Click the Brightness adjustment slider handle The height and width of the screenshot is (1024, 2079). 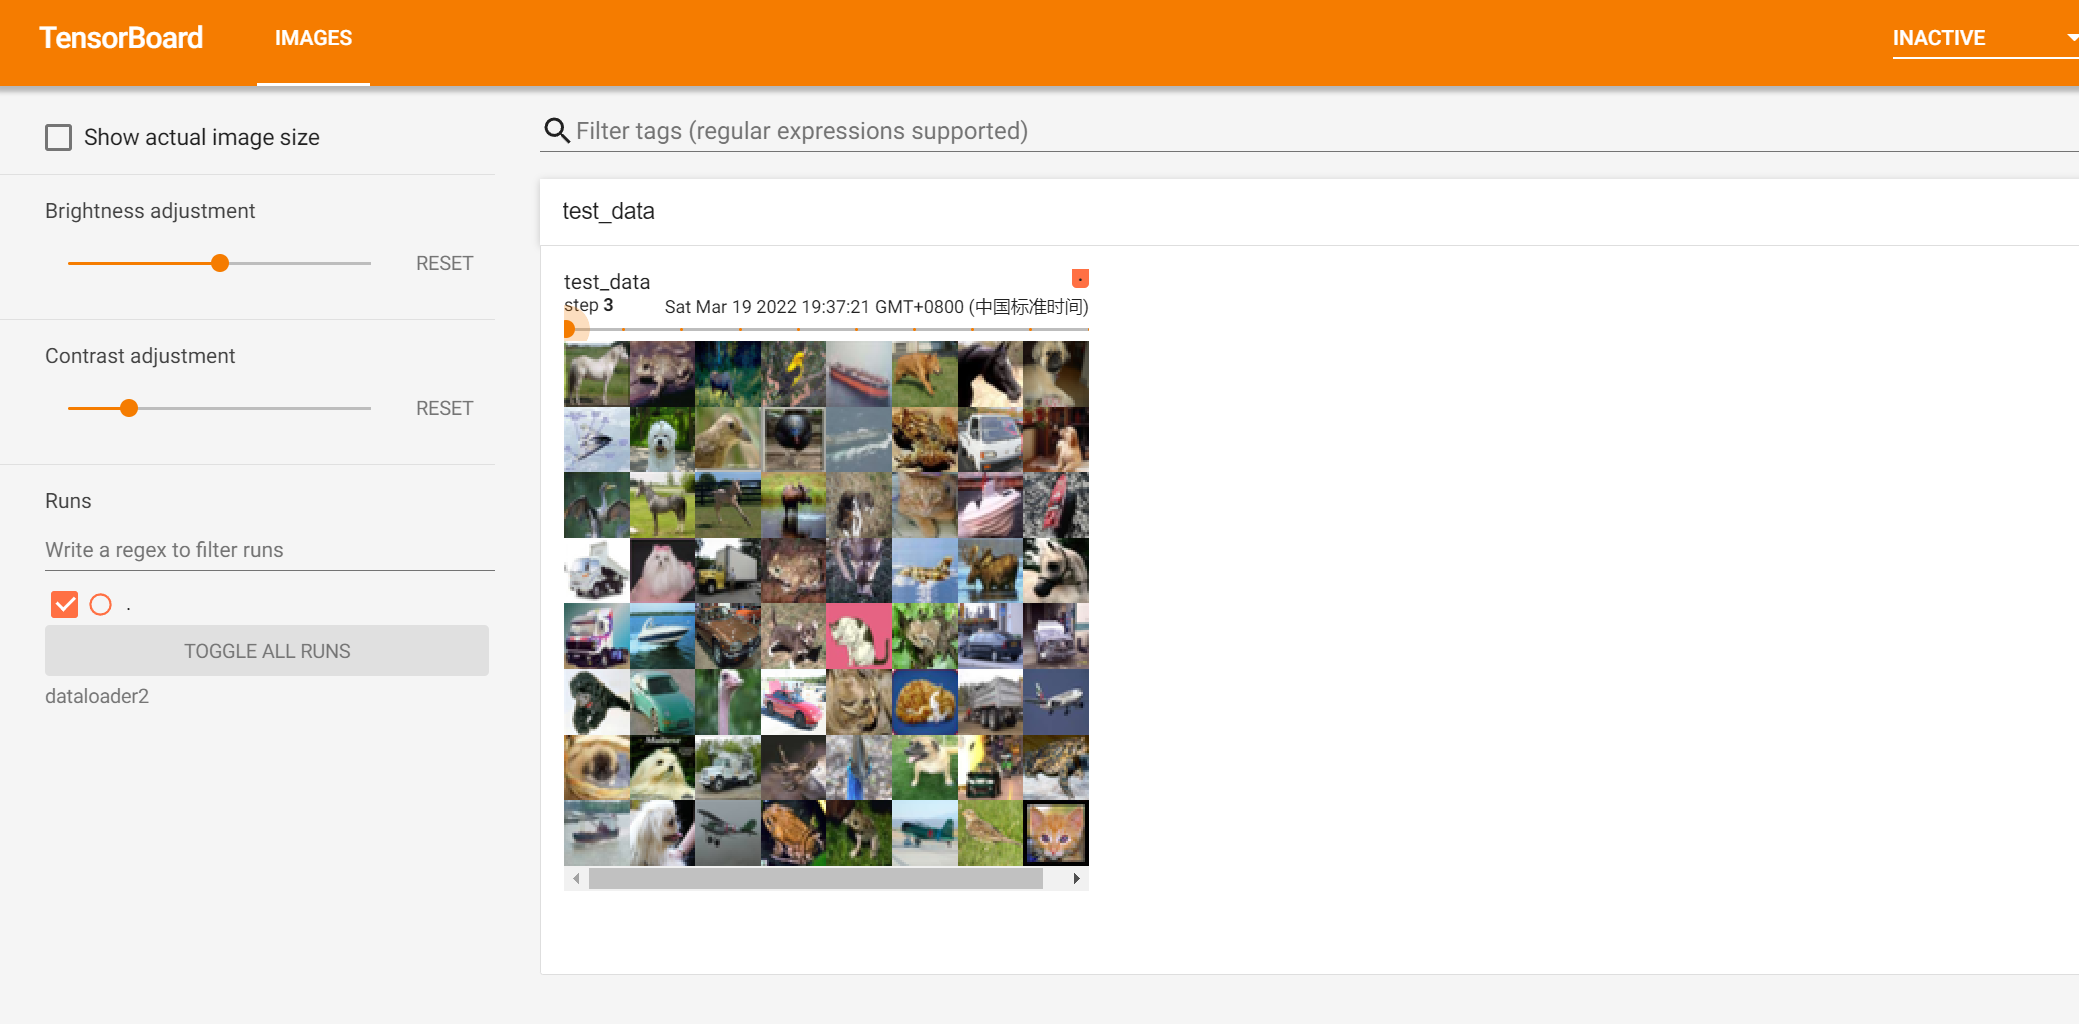click(220, 263)
